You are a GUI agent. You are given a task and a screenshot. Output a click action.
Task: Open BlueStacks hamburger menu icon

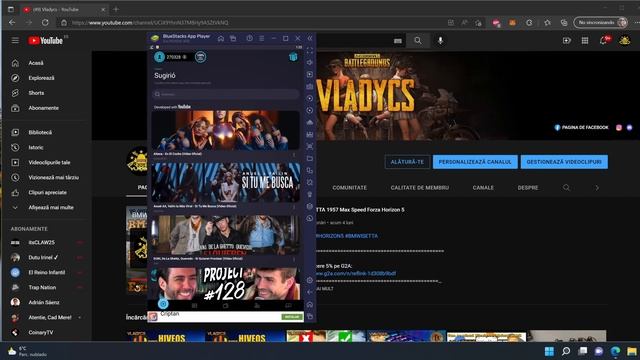click(262, 38)
